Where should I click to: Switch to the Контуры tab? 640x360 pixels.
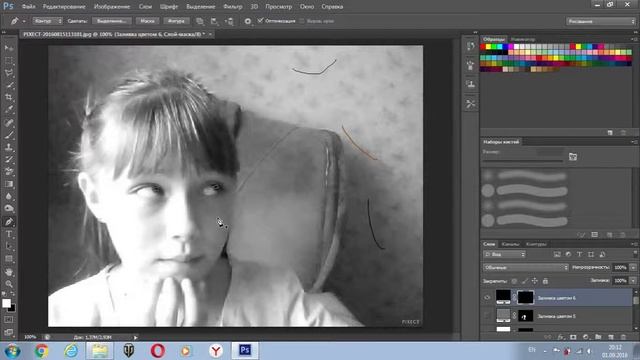[536, 244]
